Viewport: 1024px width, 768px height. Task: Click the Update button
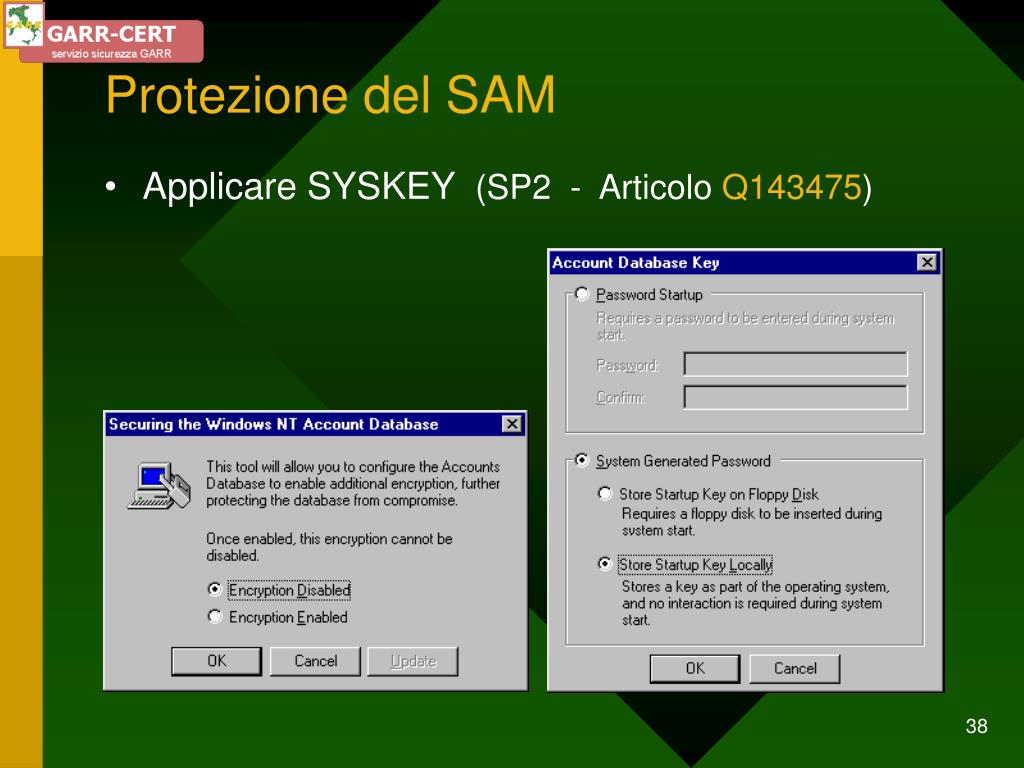click(x=413, y=661)
